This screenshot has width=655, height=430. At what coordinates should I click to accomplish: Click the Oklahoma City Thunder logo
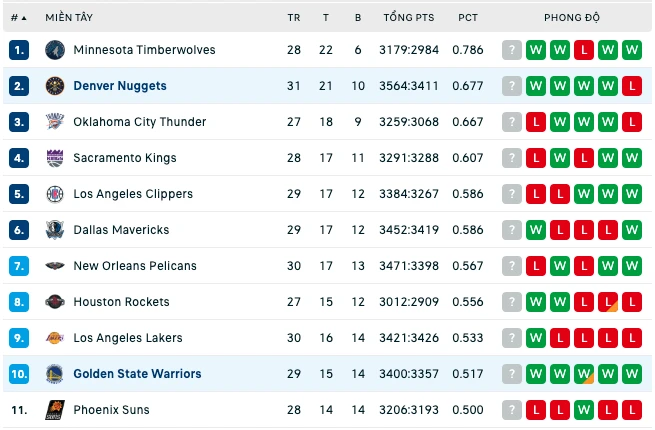55,122
